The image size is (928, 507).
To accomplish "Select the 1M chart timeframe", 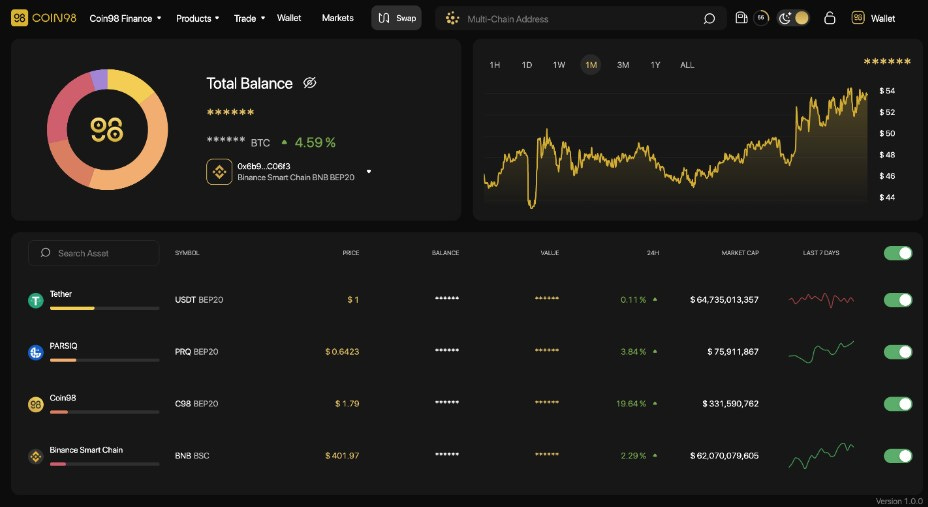I will click(591, 65).
